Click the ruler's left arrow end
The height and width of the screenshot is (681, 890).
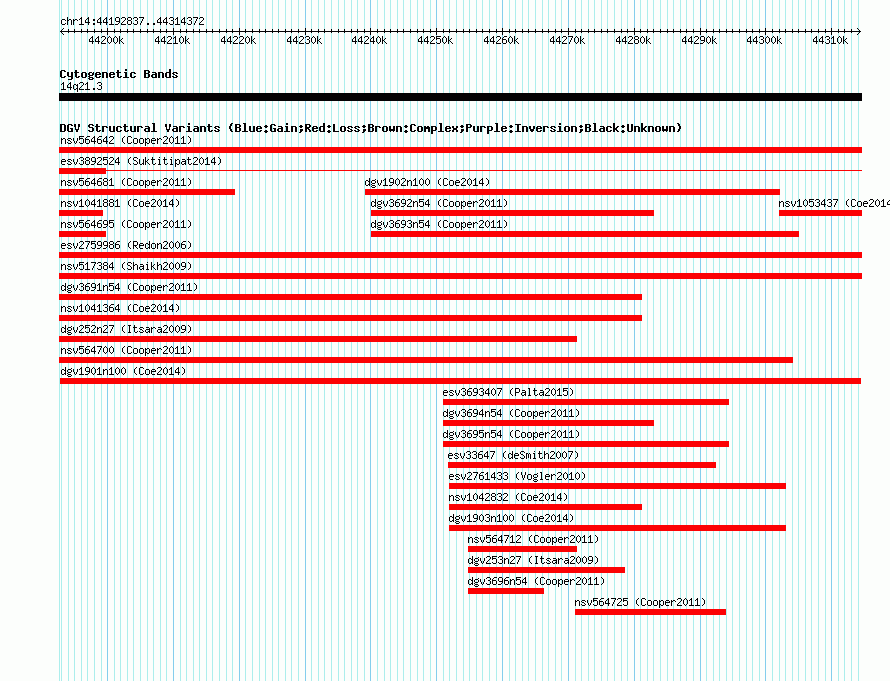click(x=62, y=32)
